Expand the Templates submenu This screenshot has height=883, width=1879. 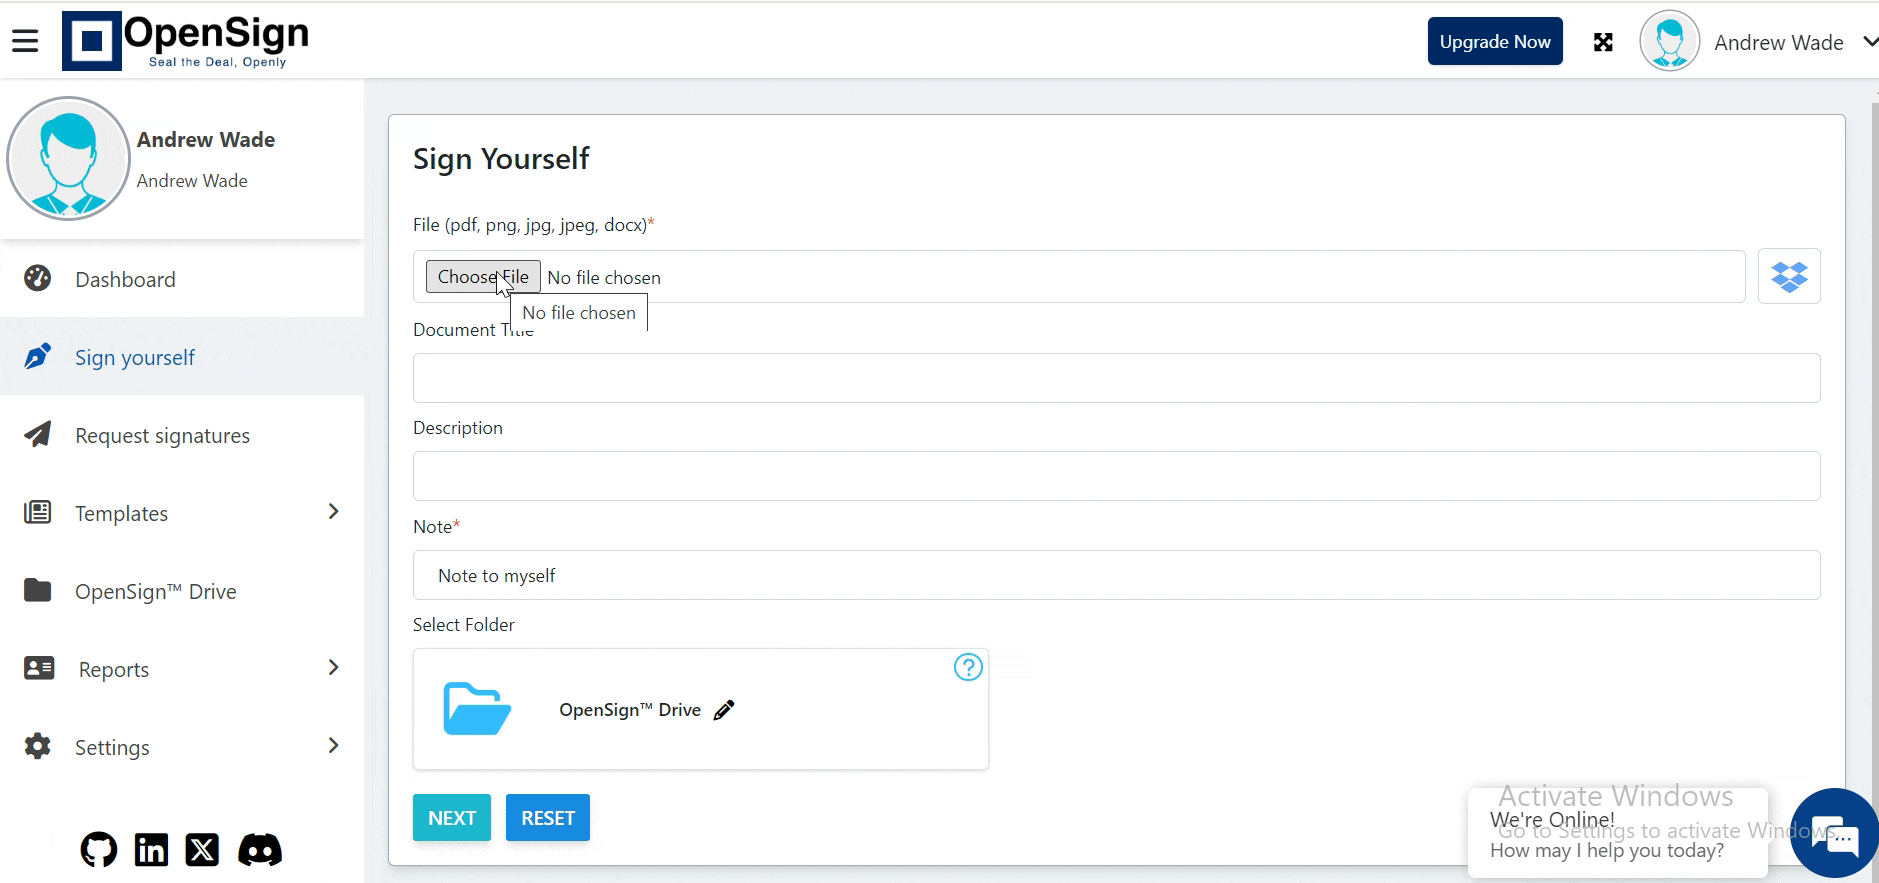pos(333,512)
